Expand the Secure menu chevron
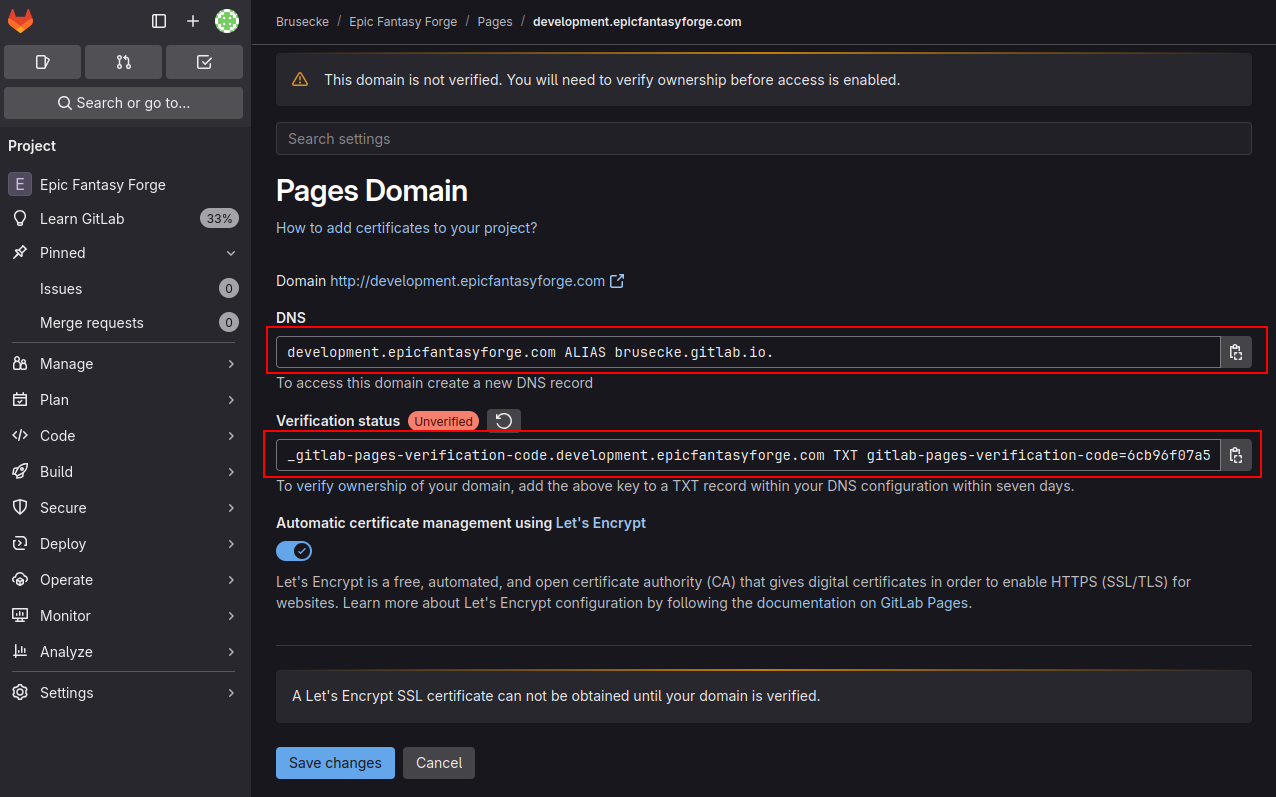1276x797 pixels. pos(231,508)
